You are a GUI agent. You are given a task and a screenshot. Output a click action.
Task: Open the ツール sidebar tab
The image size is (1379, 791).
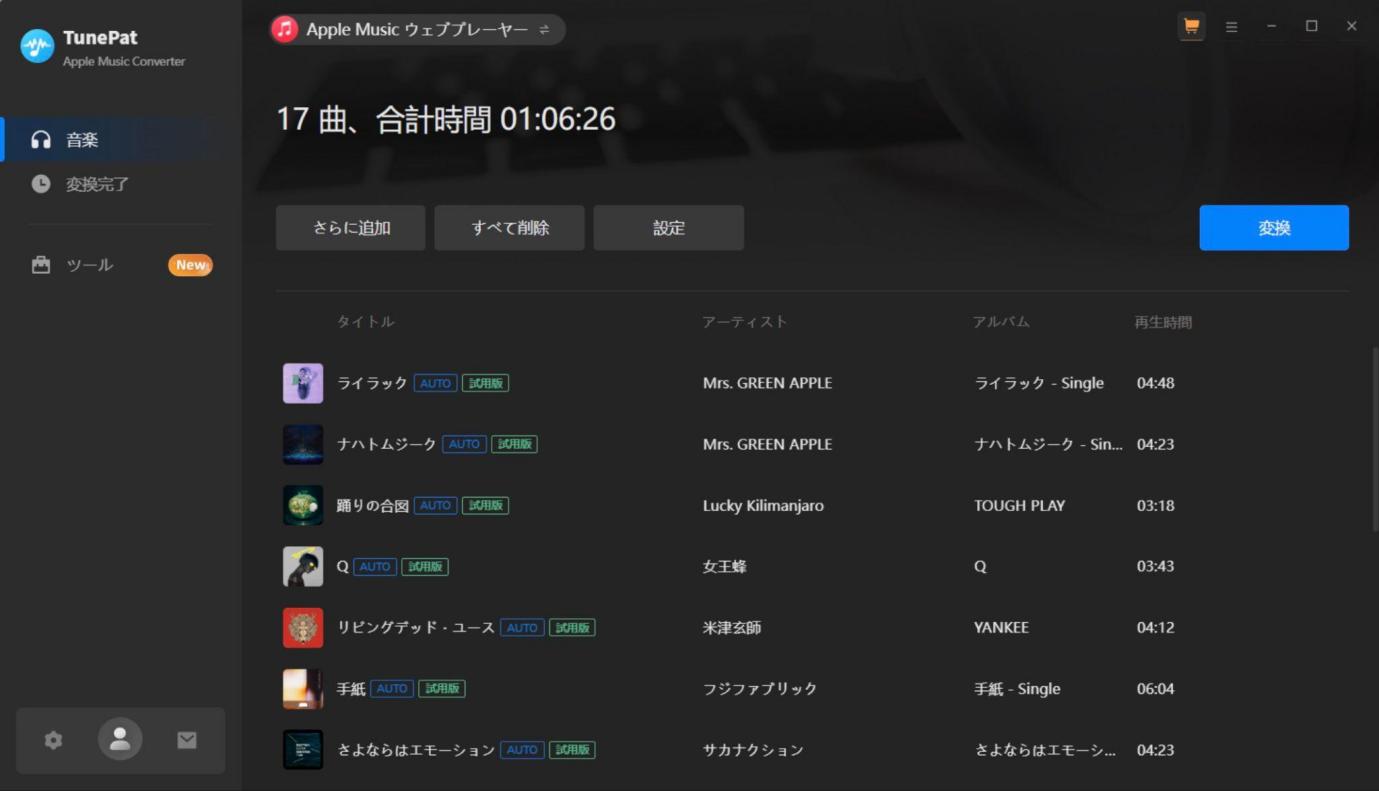tap(121, 265)
